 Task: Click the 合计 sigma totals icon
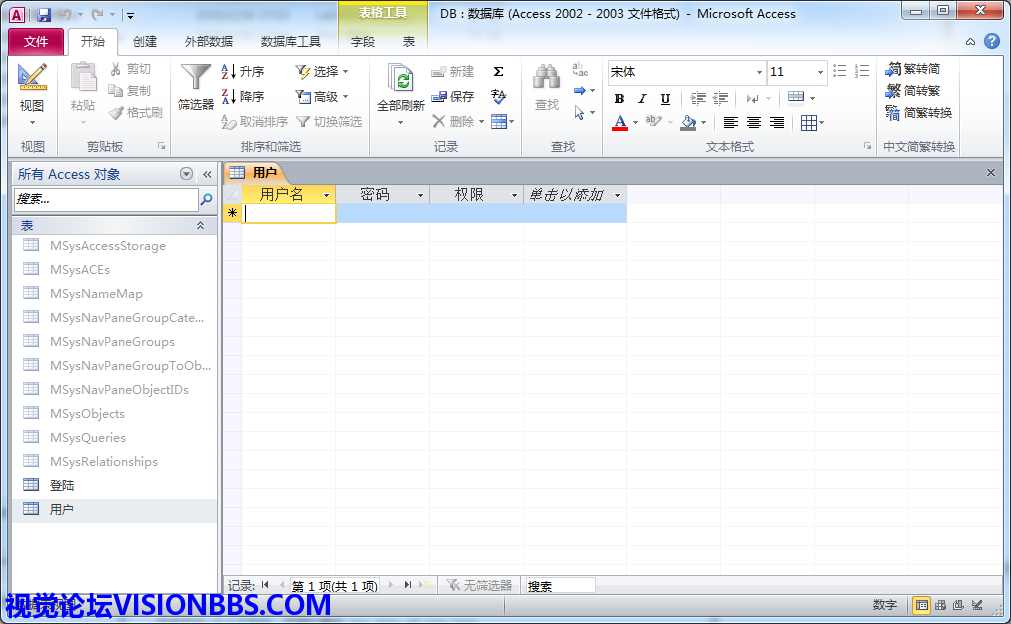(x=498, y=72)
